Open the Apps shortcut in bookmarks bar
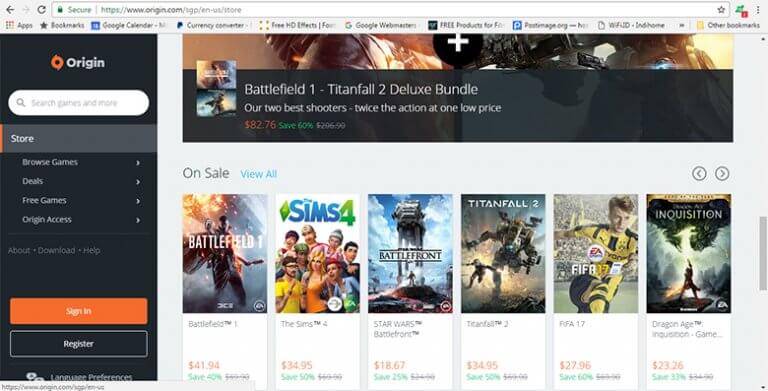 coord(19,25)
